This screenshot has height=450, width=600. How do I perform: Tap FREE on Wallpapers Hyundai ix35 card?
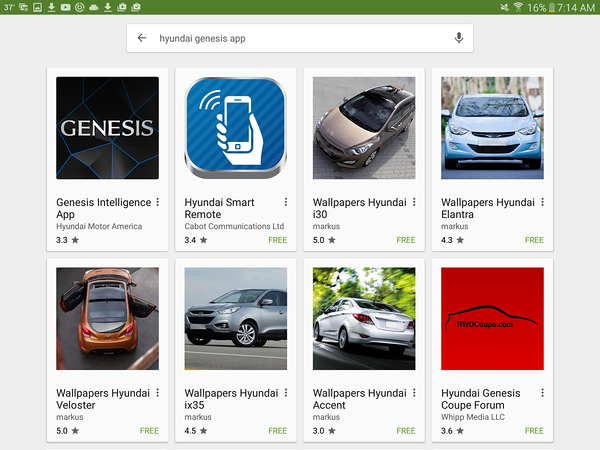277,430
